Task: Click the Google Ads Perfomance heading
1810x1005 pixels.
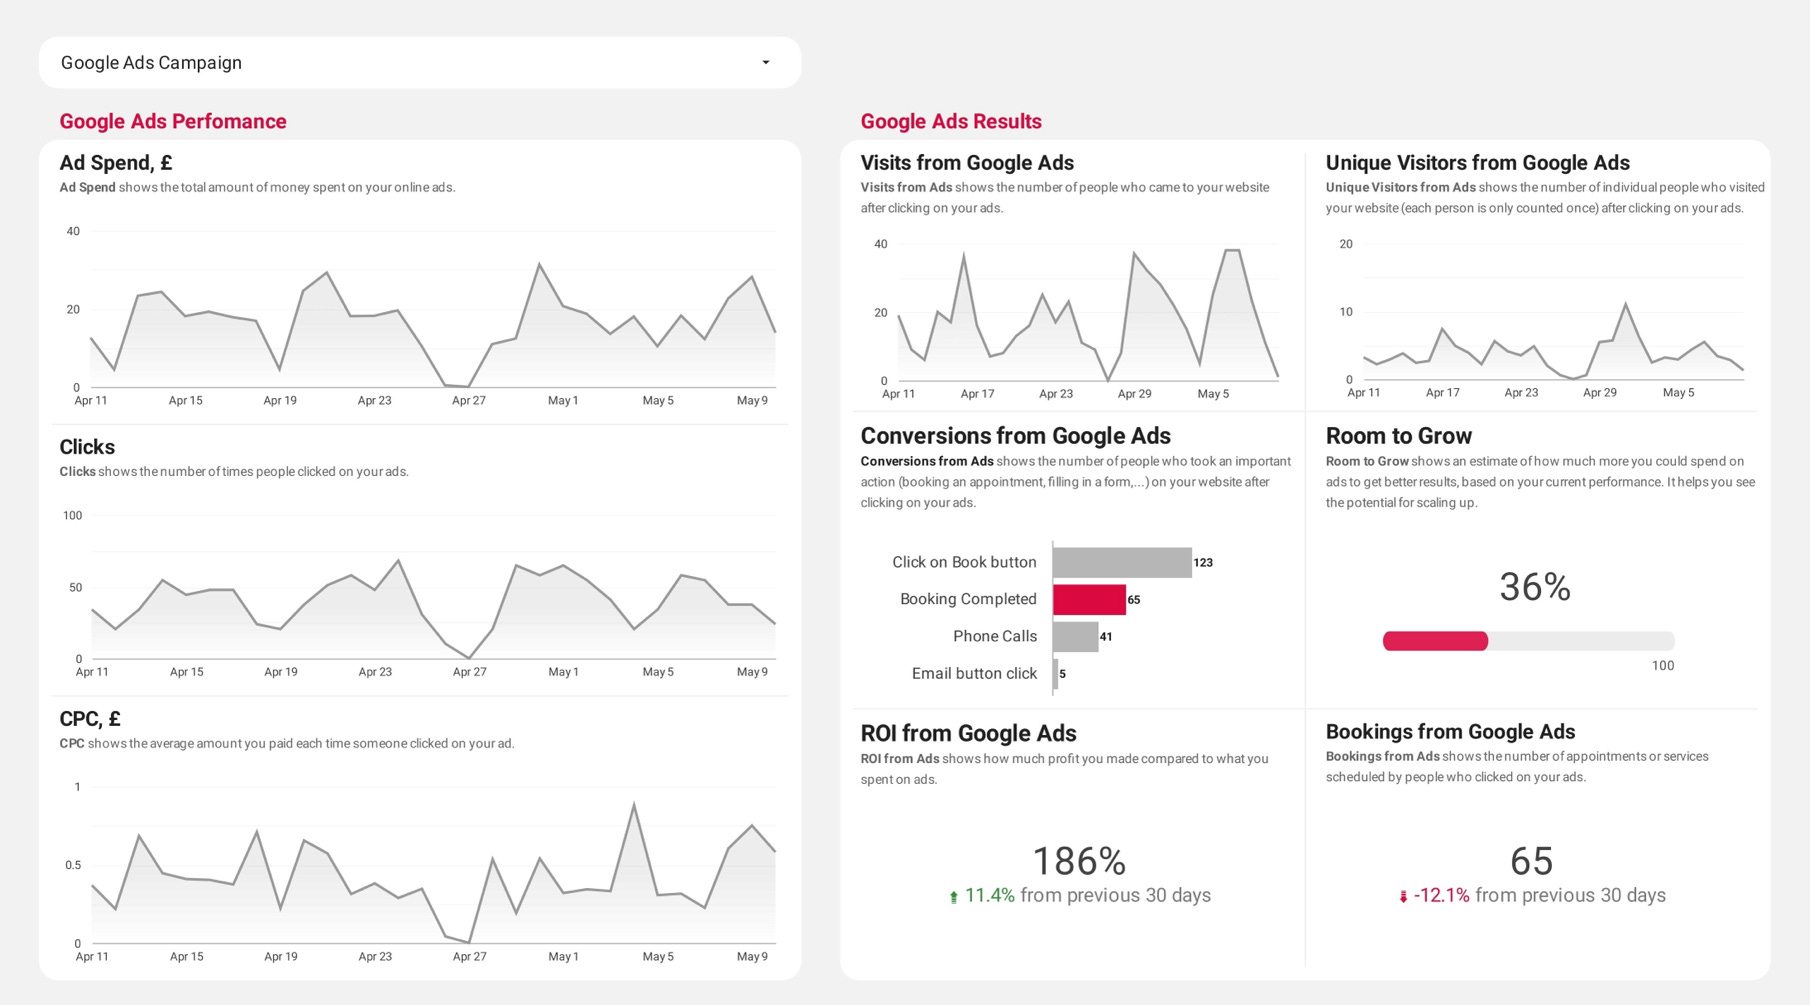Action: [173, 121]
